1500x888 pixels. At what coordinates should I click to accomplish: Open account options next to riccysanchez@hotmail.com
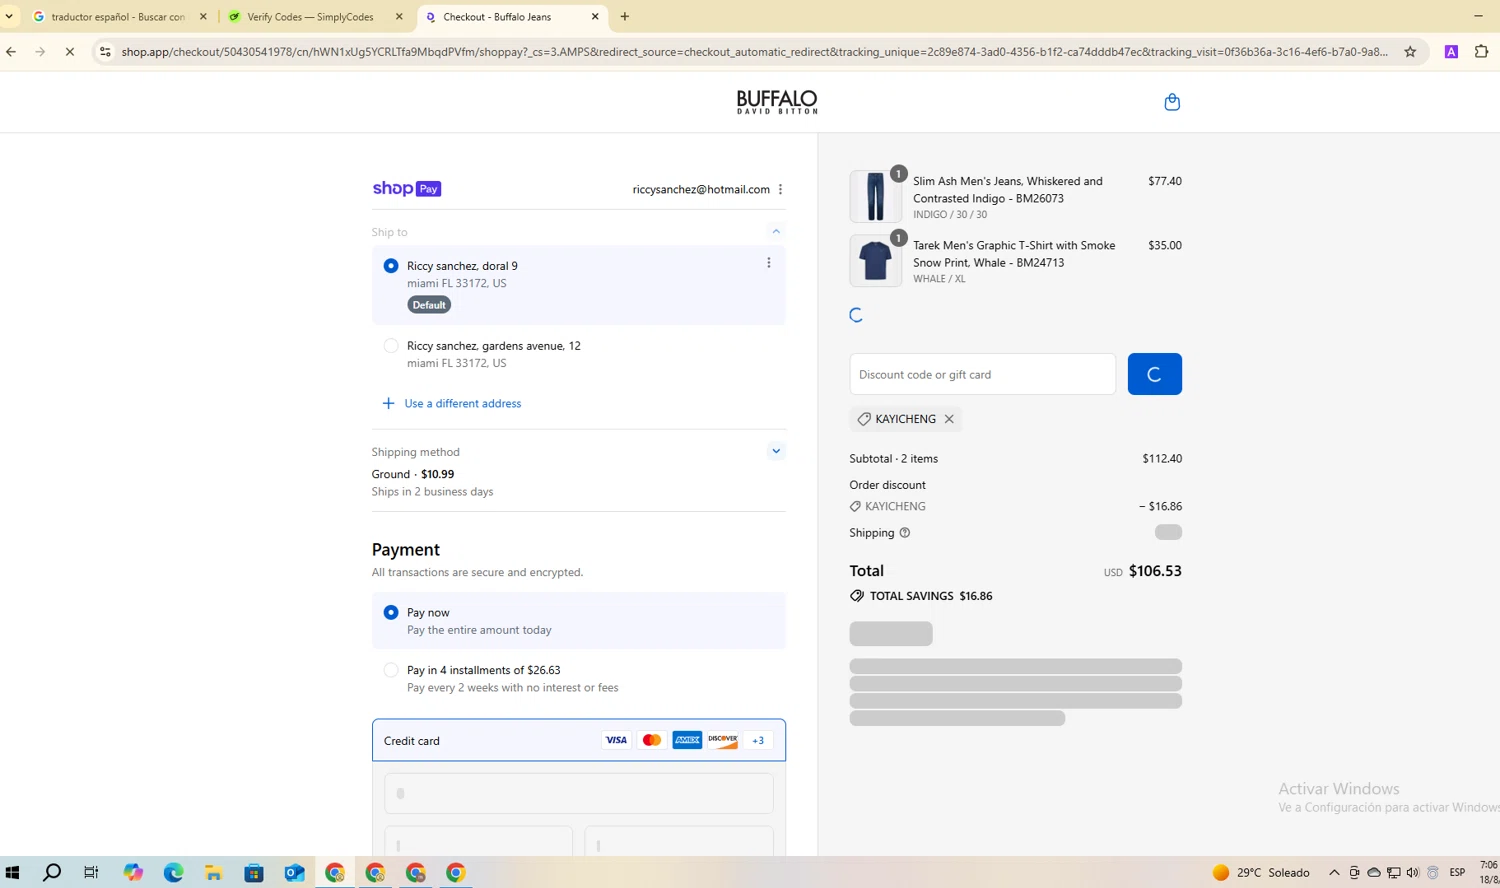click(x=780, y=189)
